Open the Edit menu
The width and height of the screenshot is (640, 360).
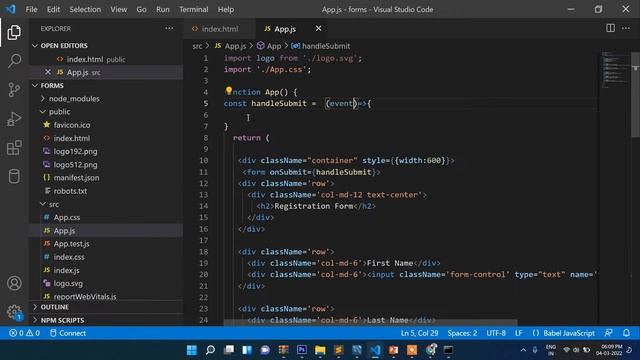click(x=53, y=9)
